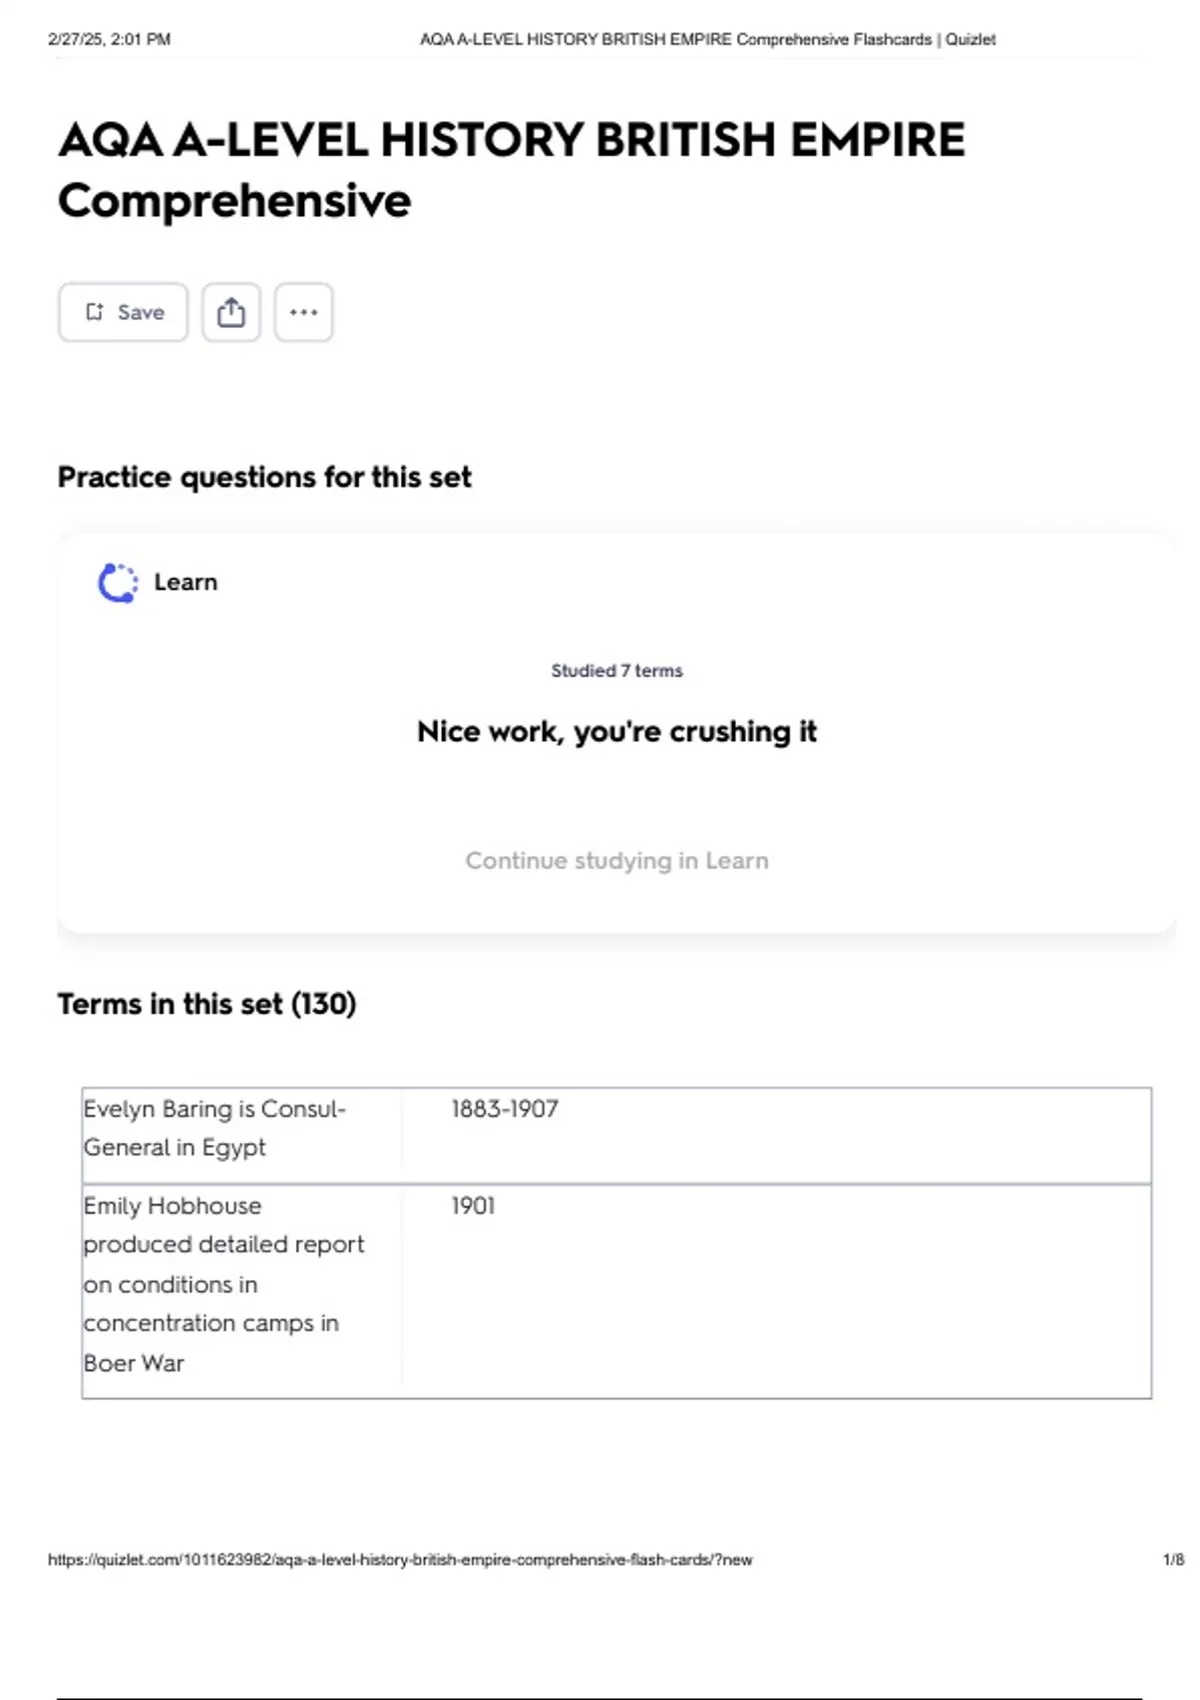The height and width of the screenshot is (1700, 1200).
Task: Select the 1901 definition cell
Action: [x=473, y=1206]
